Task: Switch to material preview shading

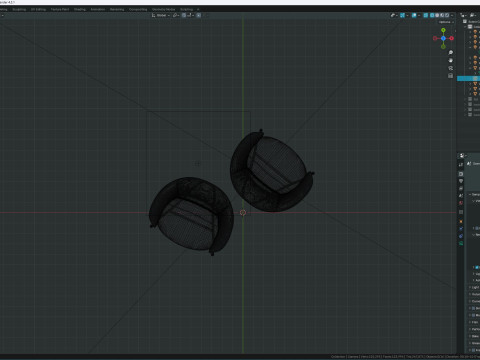Action: [x=442, y=15]
